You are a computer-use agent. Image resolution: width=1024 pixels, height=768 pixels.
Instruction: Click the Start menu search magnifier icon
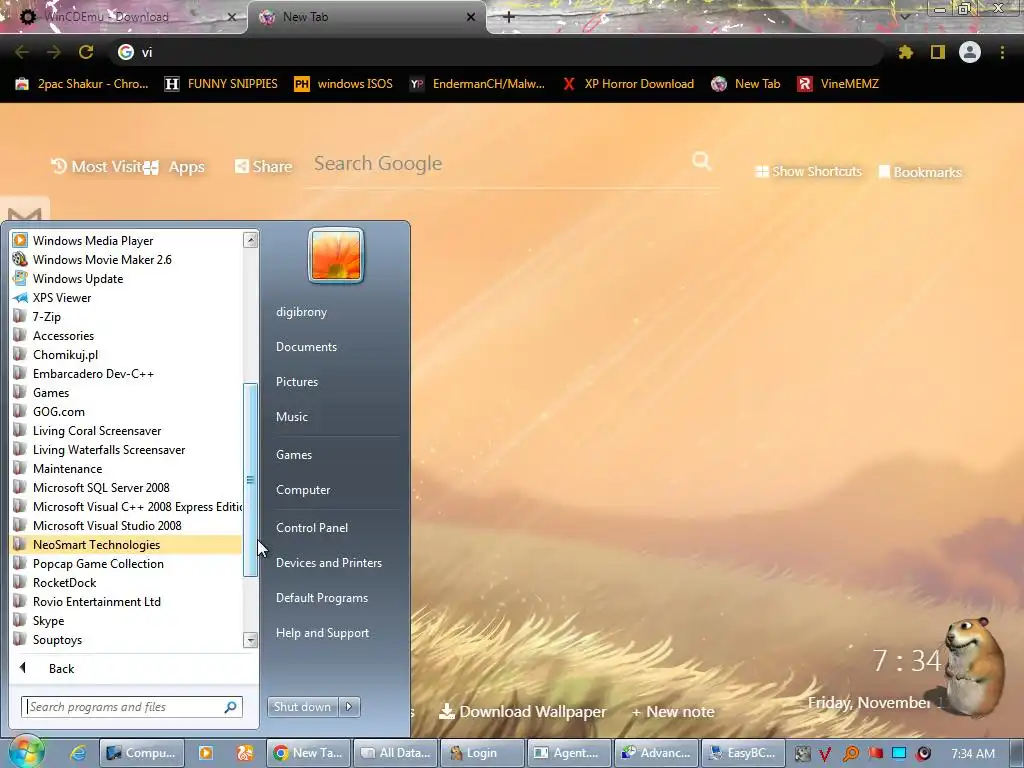coord(231,707)
